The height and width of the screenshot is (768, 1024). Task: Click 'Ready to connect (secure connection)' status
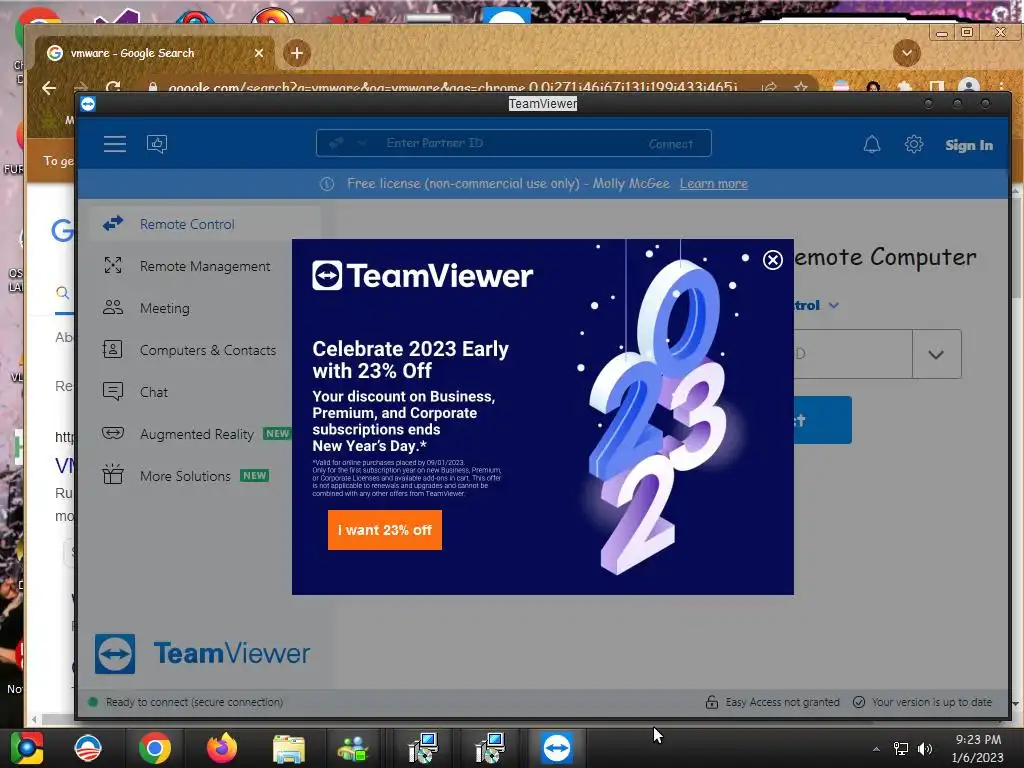click(x=194, y=702)
